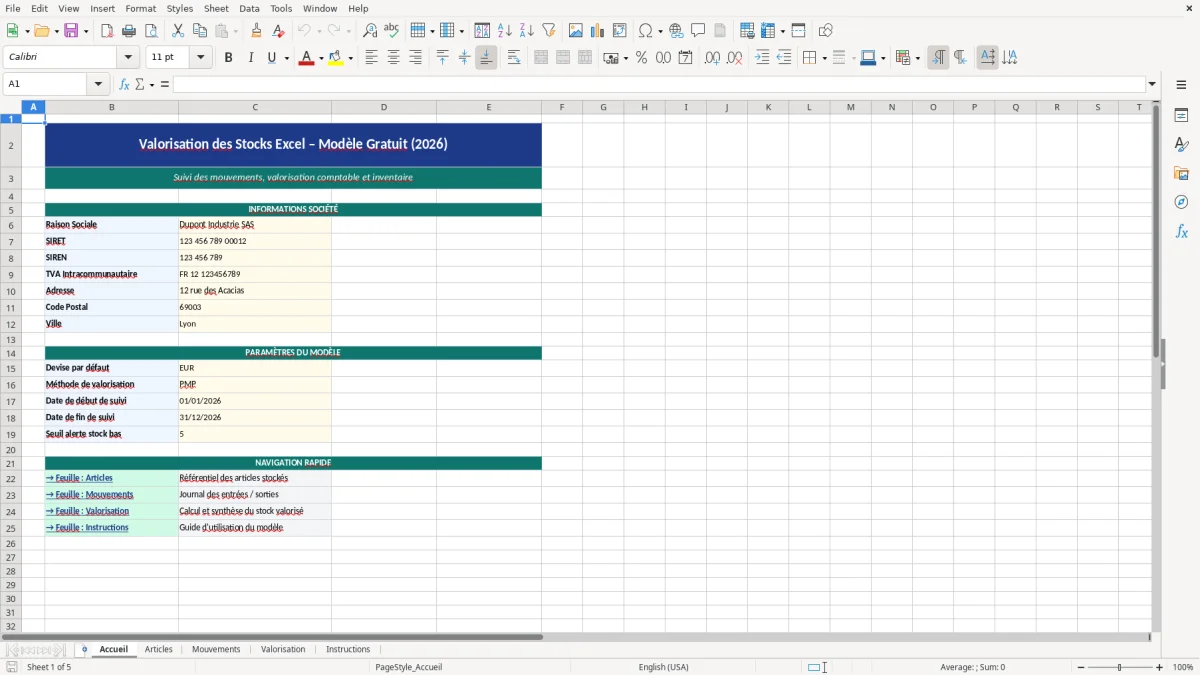The height and width of the screenshot is (675, 1200).
Task: Open the Calibri font name dropdown
Action: [x=128, y=58]
